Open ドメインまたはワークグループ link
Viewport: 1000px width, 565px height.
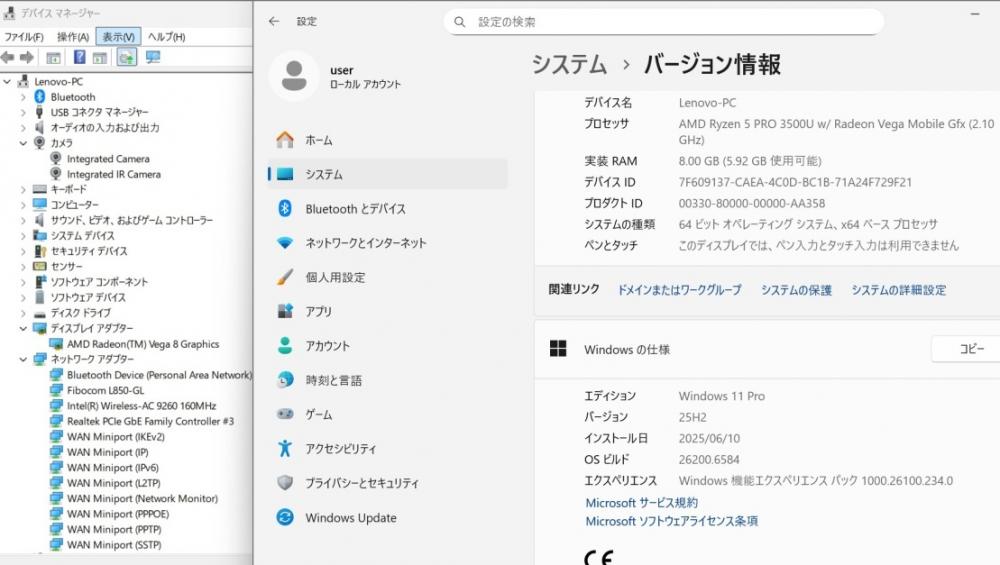pyautogui.click(x=679, y=290)
